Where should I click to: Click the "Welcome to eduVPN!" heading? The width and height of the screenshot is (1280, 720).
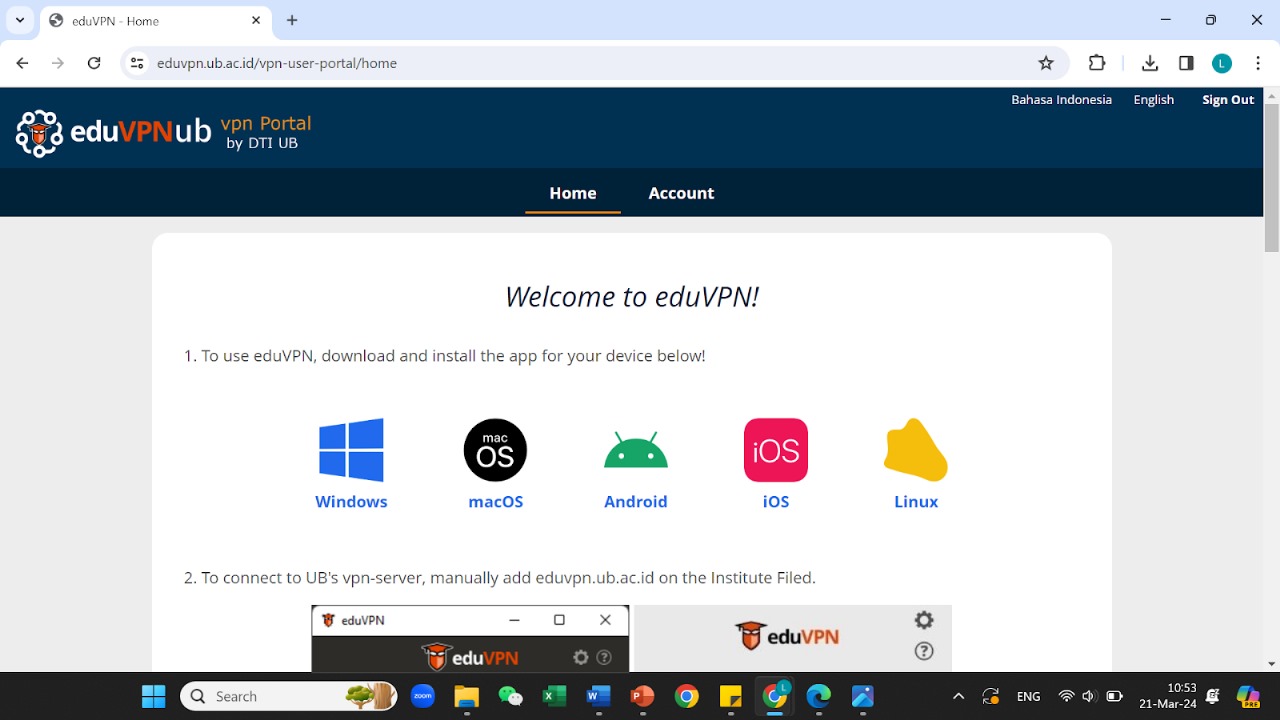coord(632,297)
